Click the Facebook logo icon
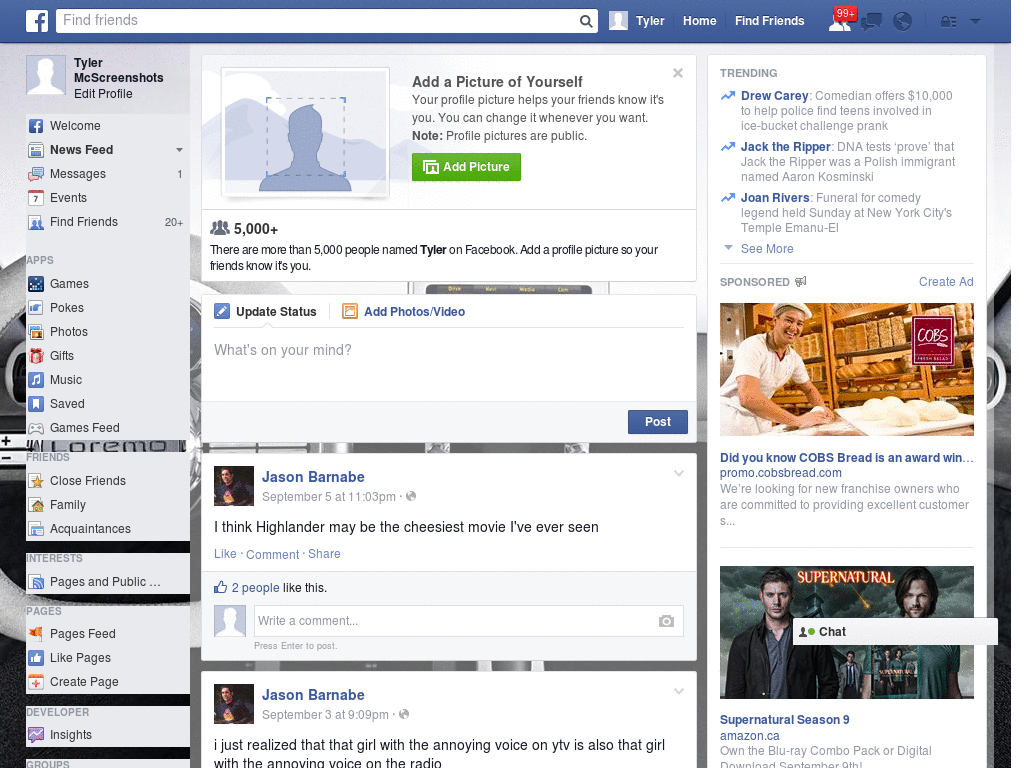 tap(37, 21)
